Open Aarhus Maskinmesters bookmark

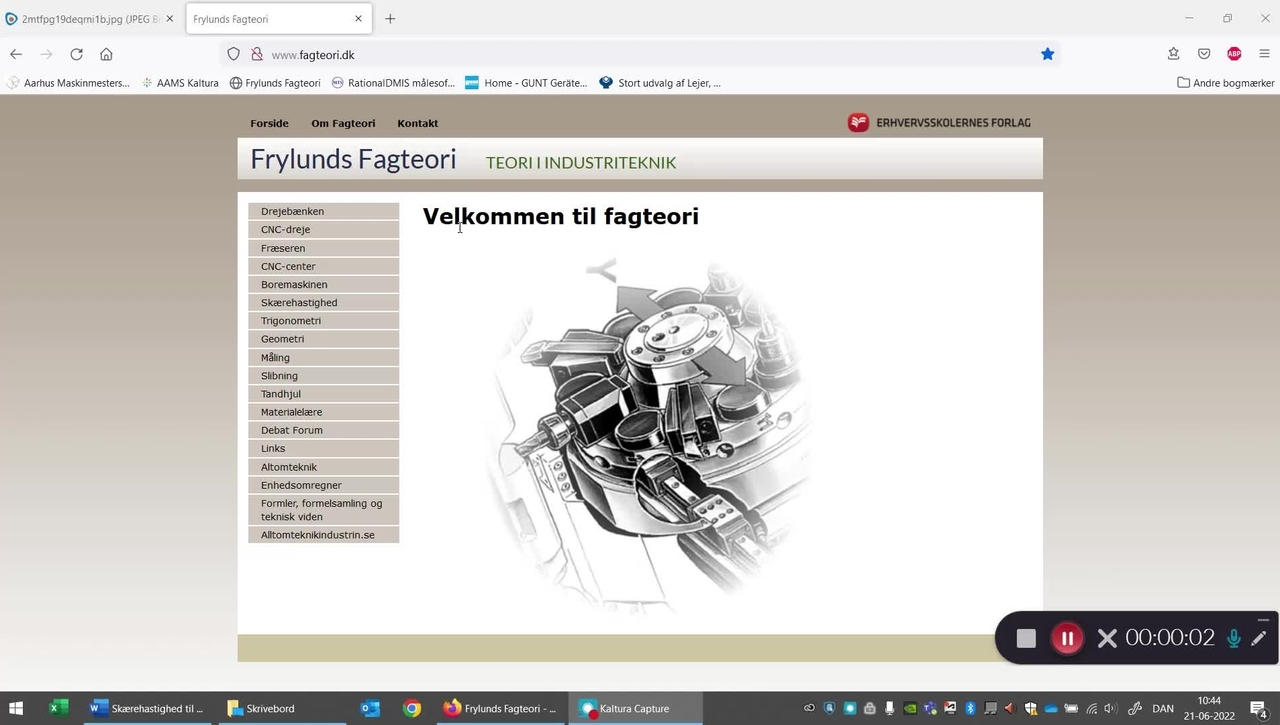tap(69, 83)
